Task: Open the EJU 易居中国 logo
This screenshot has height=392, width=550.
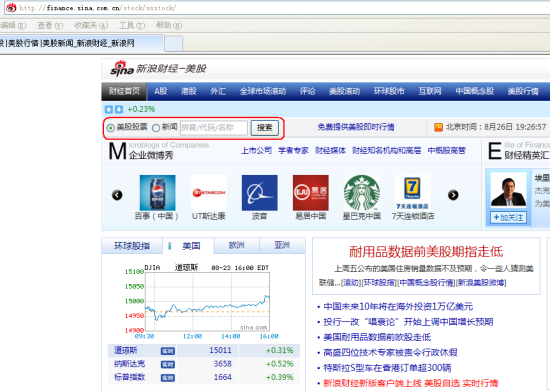Action: coord(311,193)
